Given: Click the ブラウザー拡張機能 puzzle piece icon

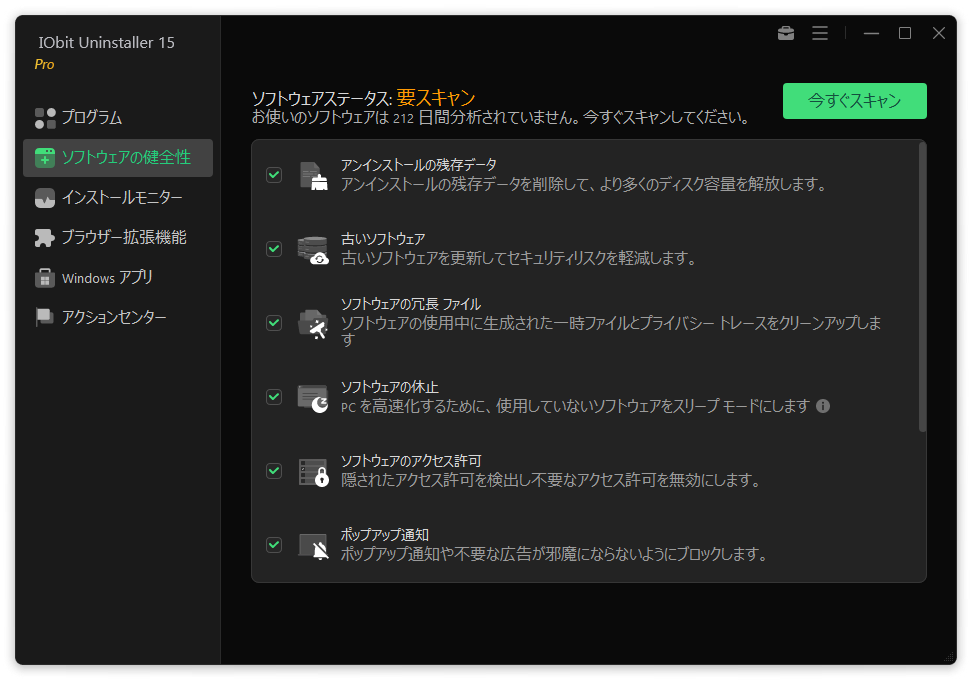Looking at the screenshot, I should (x=45, y=238).
